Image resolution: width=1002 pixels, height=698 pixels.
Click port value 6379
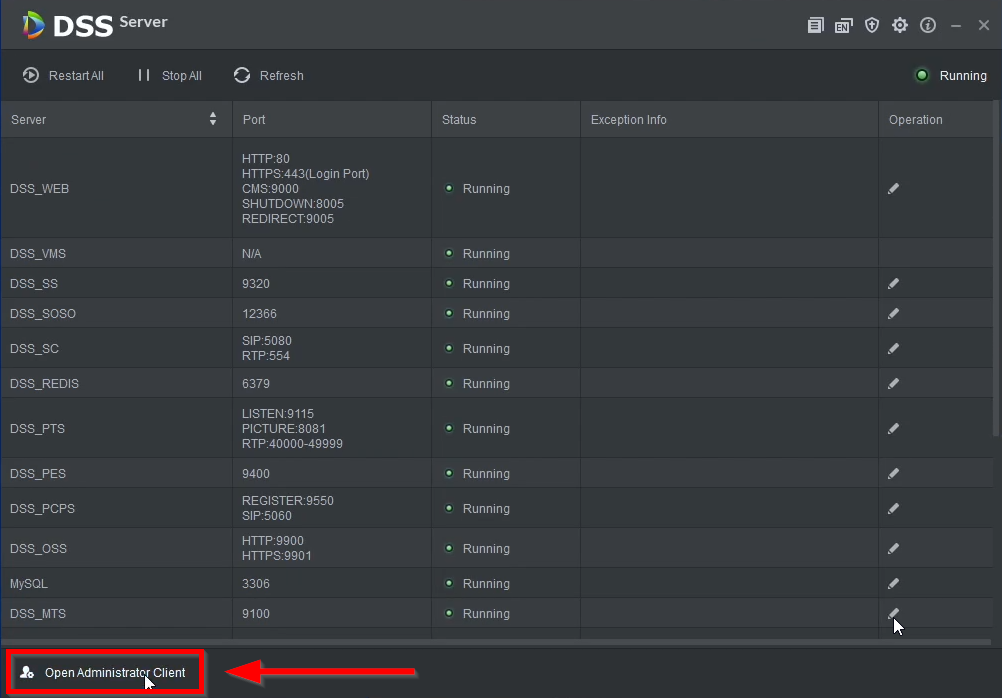click(256, 384)
